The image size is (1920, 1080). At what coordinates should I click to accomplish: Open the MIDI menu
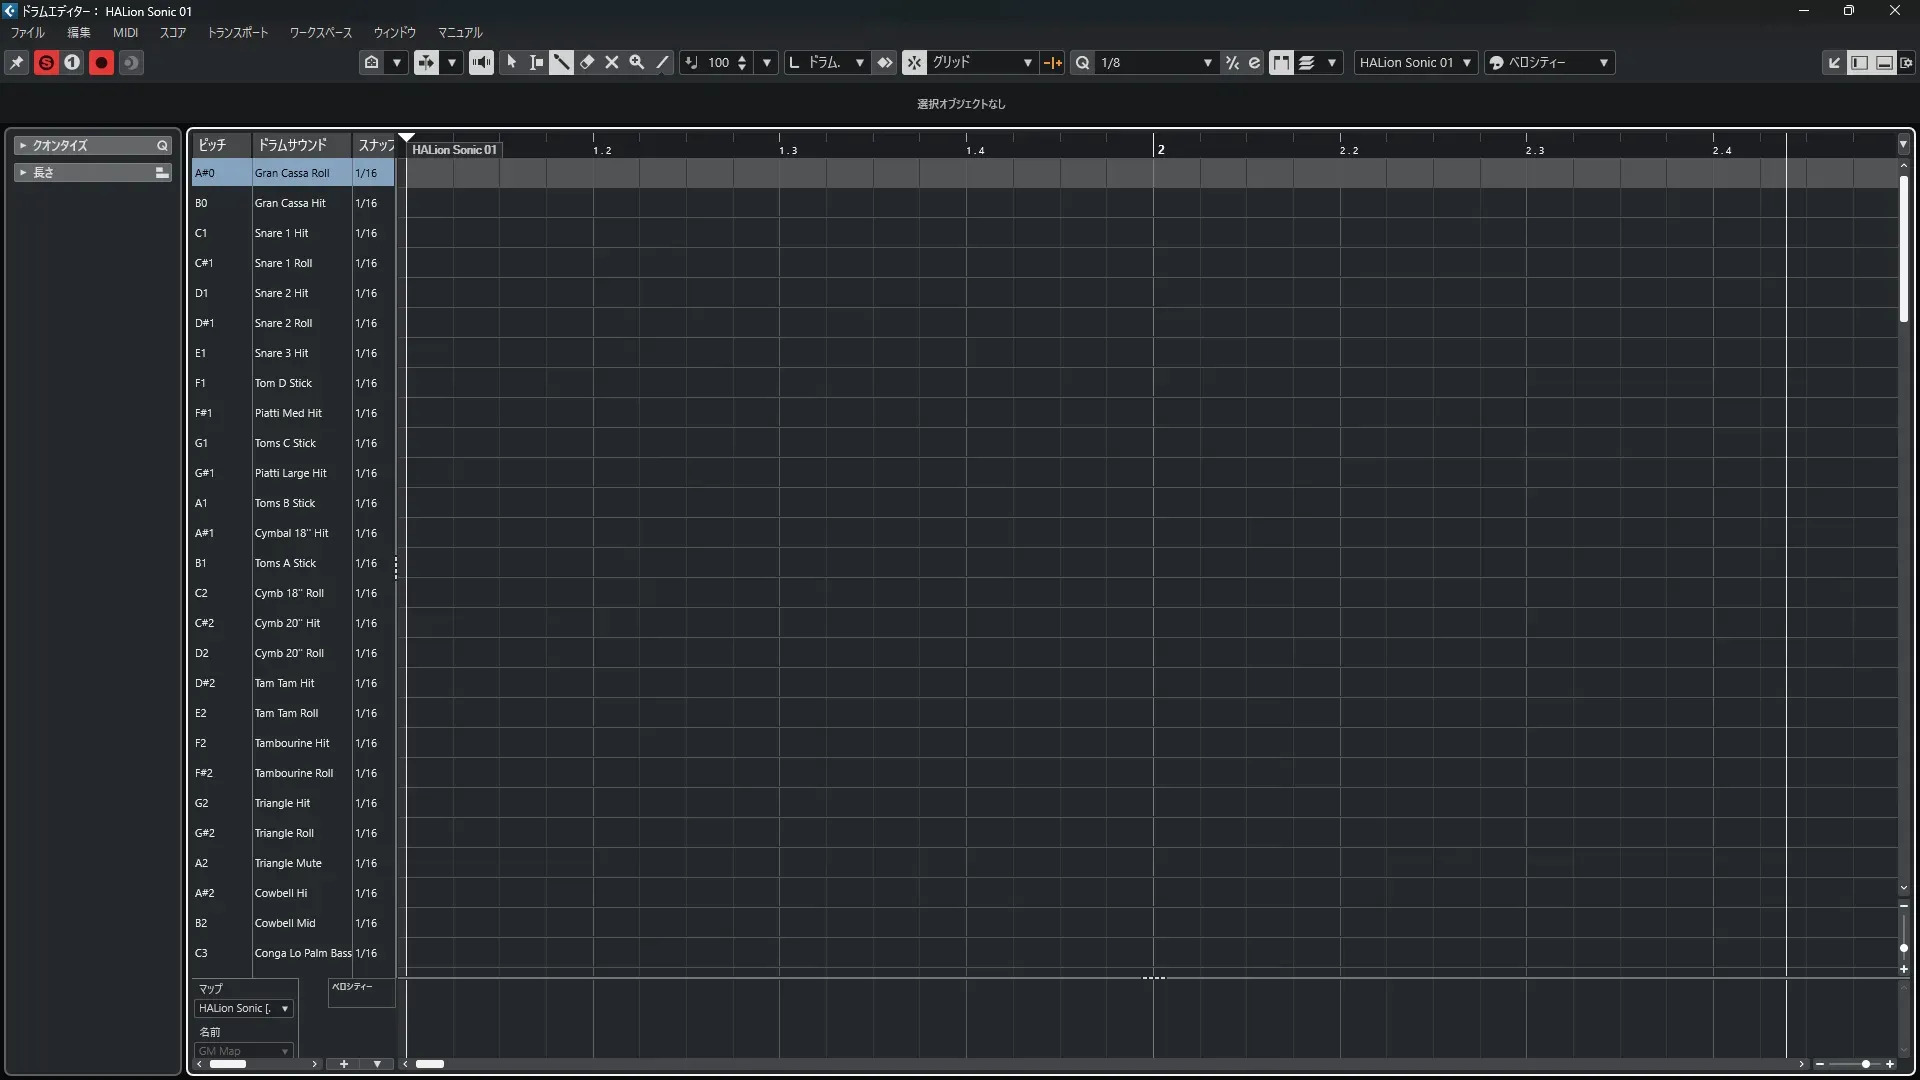pos(125,32)
